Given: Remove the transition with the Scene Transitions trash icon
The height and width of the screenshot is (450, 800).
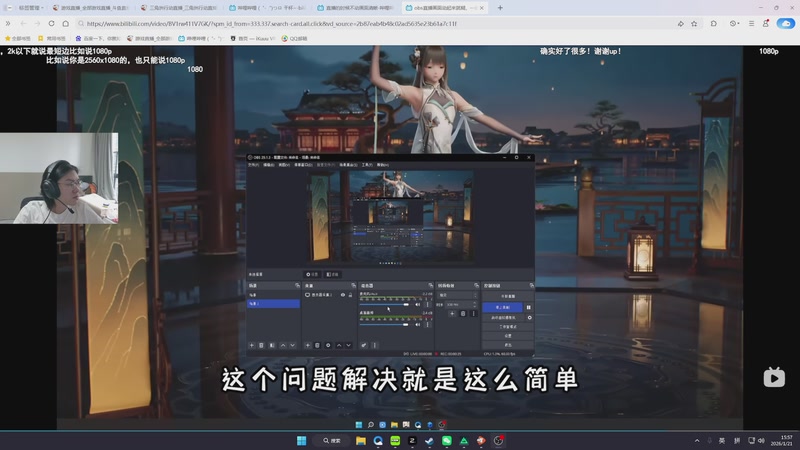Looking at the screenshot, I should (463, 313).
